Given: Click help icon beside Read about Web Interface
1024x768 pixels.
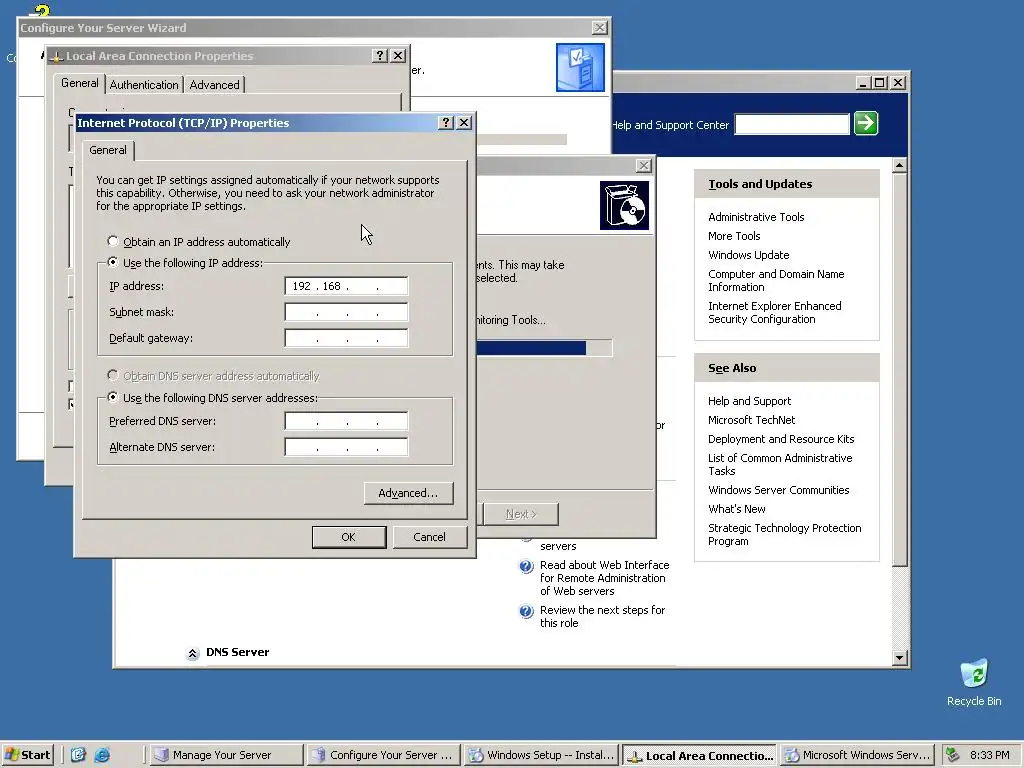Looking at the screenshot, I should (x=526, y=566).
